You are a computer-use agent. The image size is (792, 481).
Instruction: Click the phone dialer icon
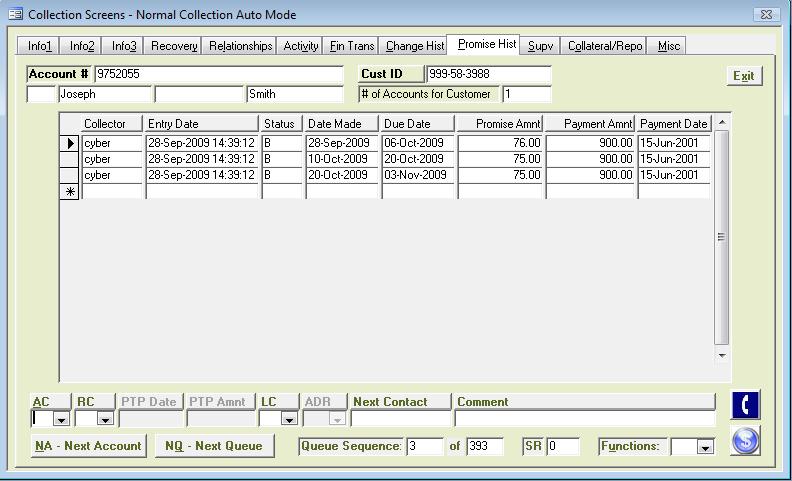point(745,405)
